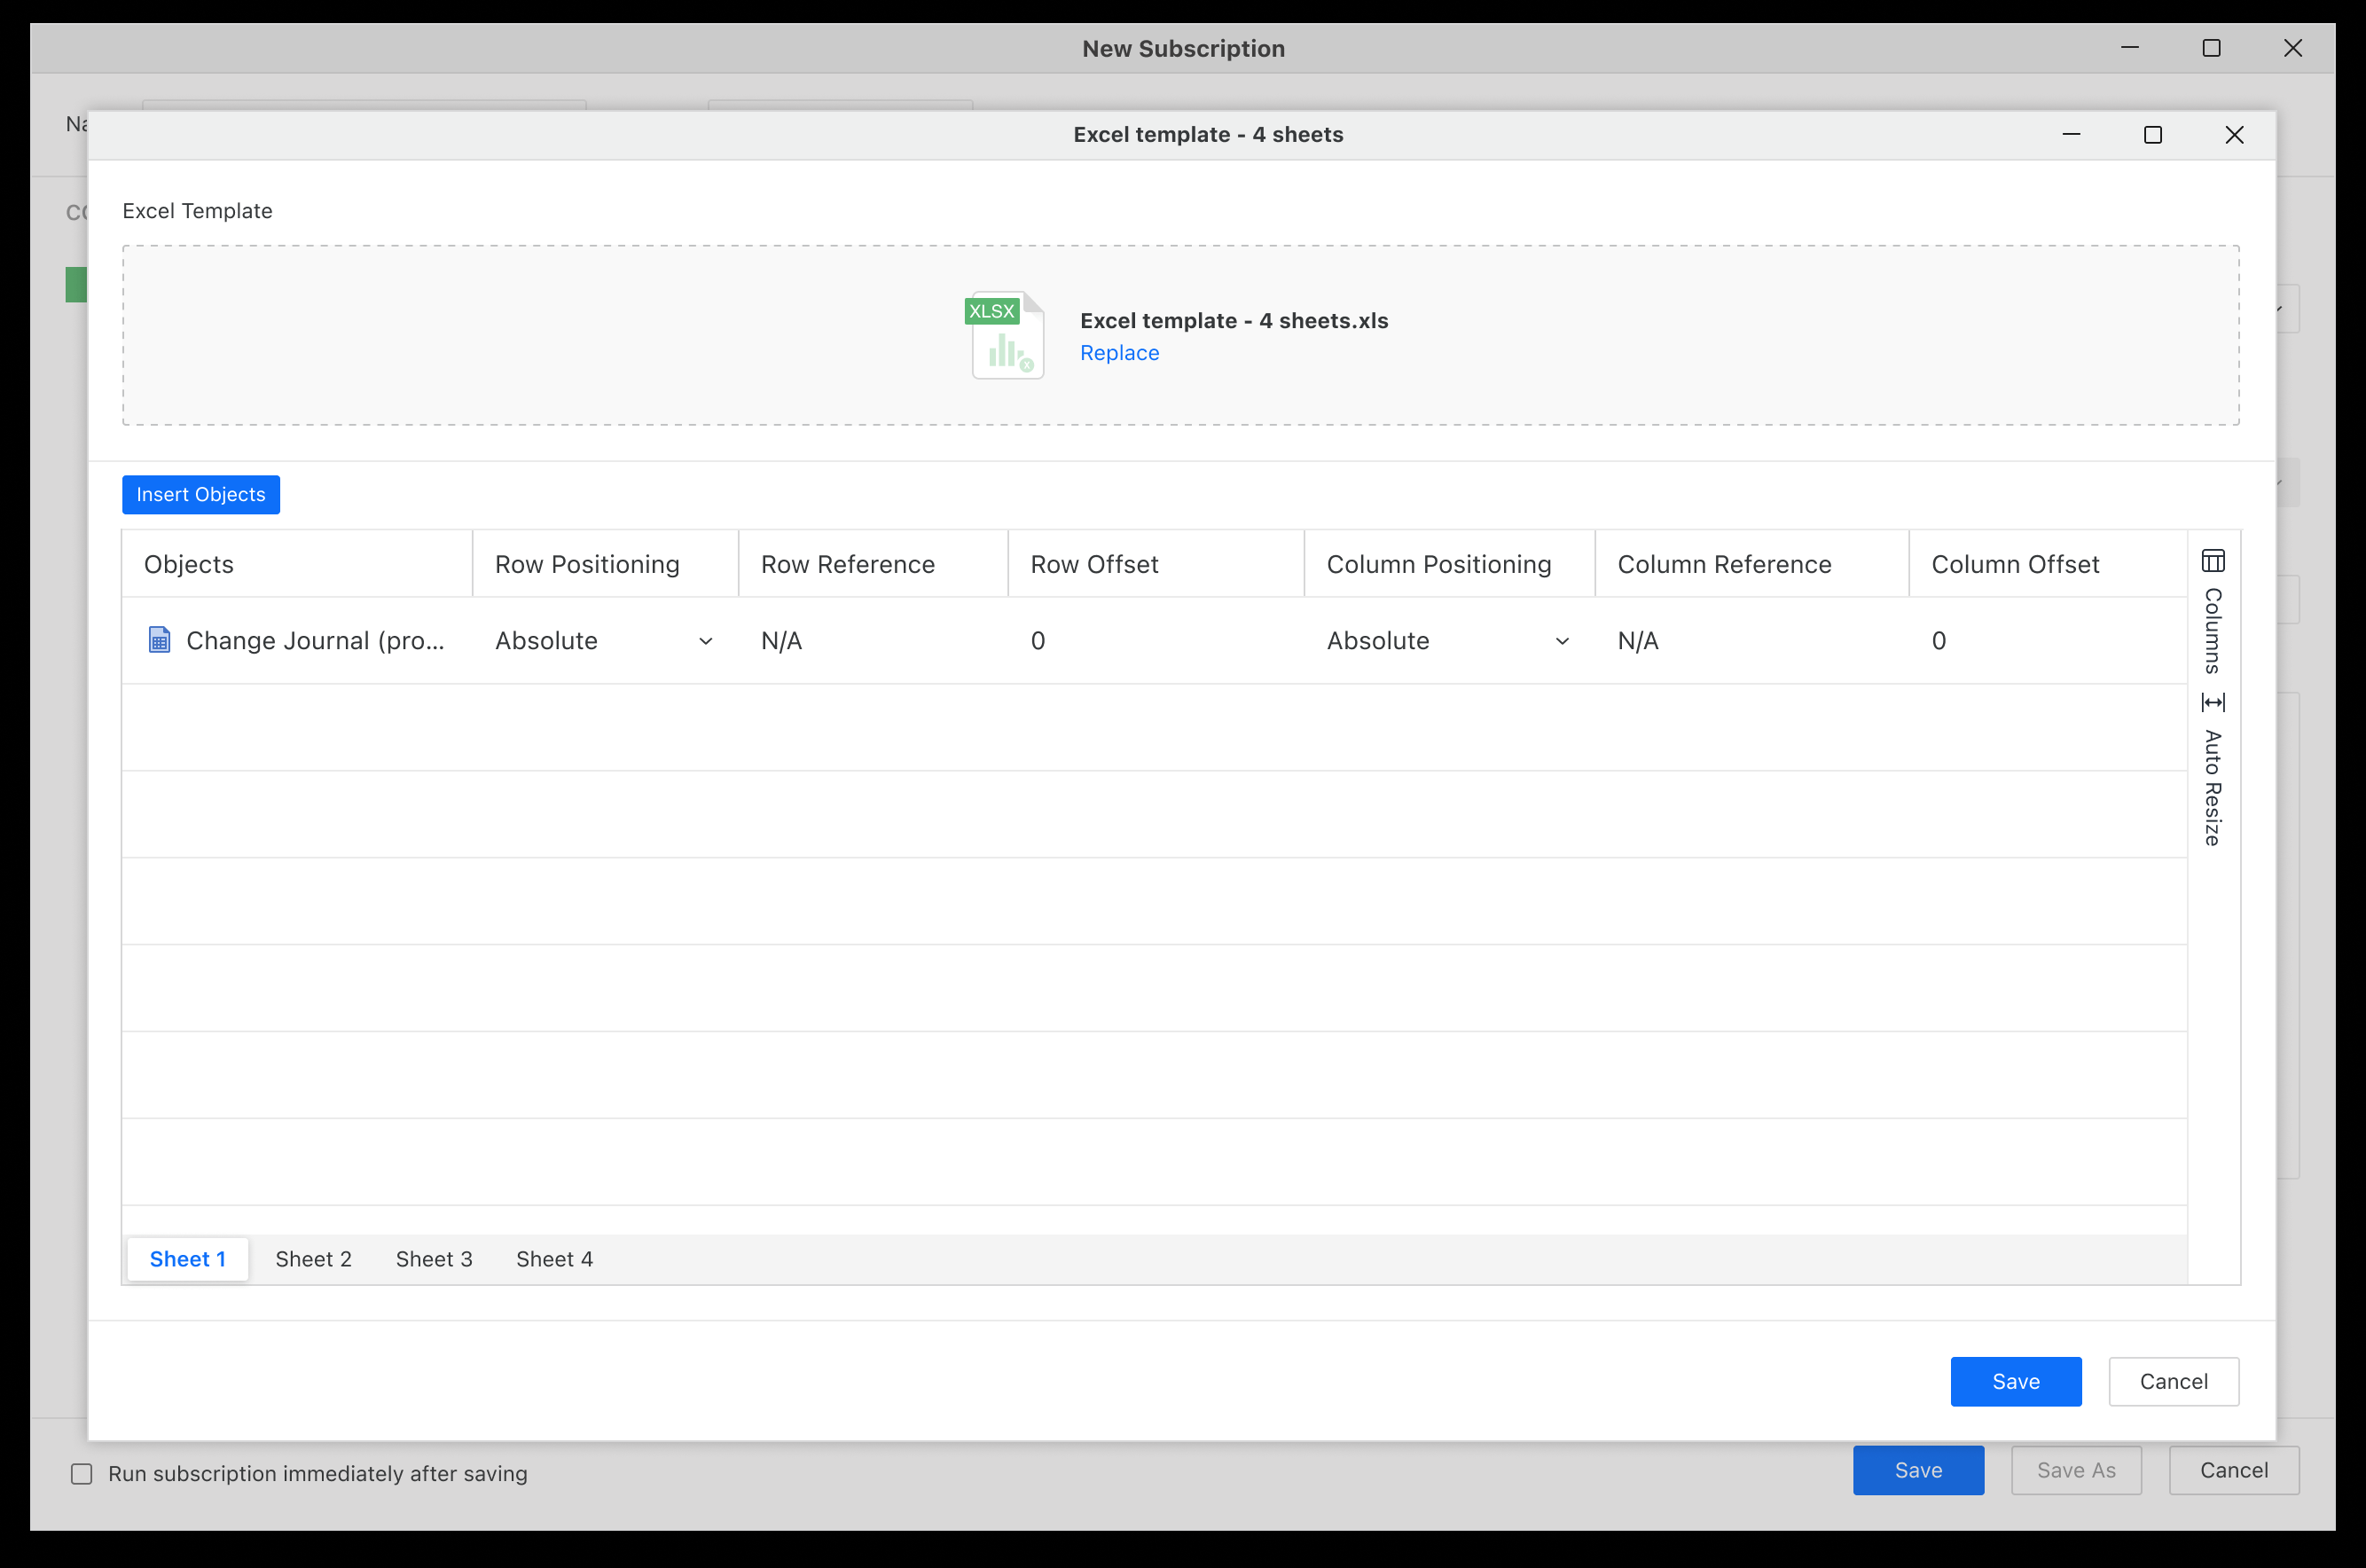
Task: Minimize the Excel template dialog
Action: point(2071,135)
